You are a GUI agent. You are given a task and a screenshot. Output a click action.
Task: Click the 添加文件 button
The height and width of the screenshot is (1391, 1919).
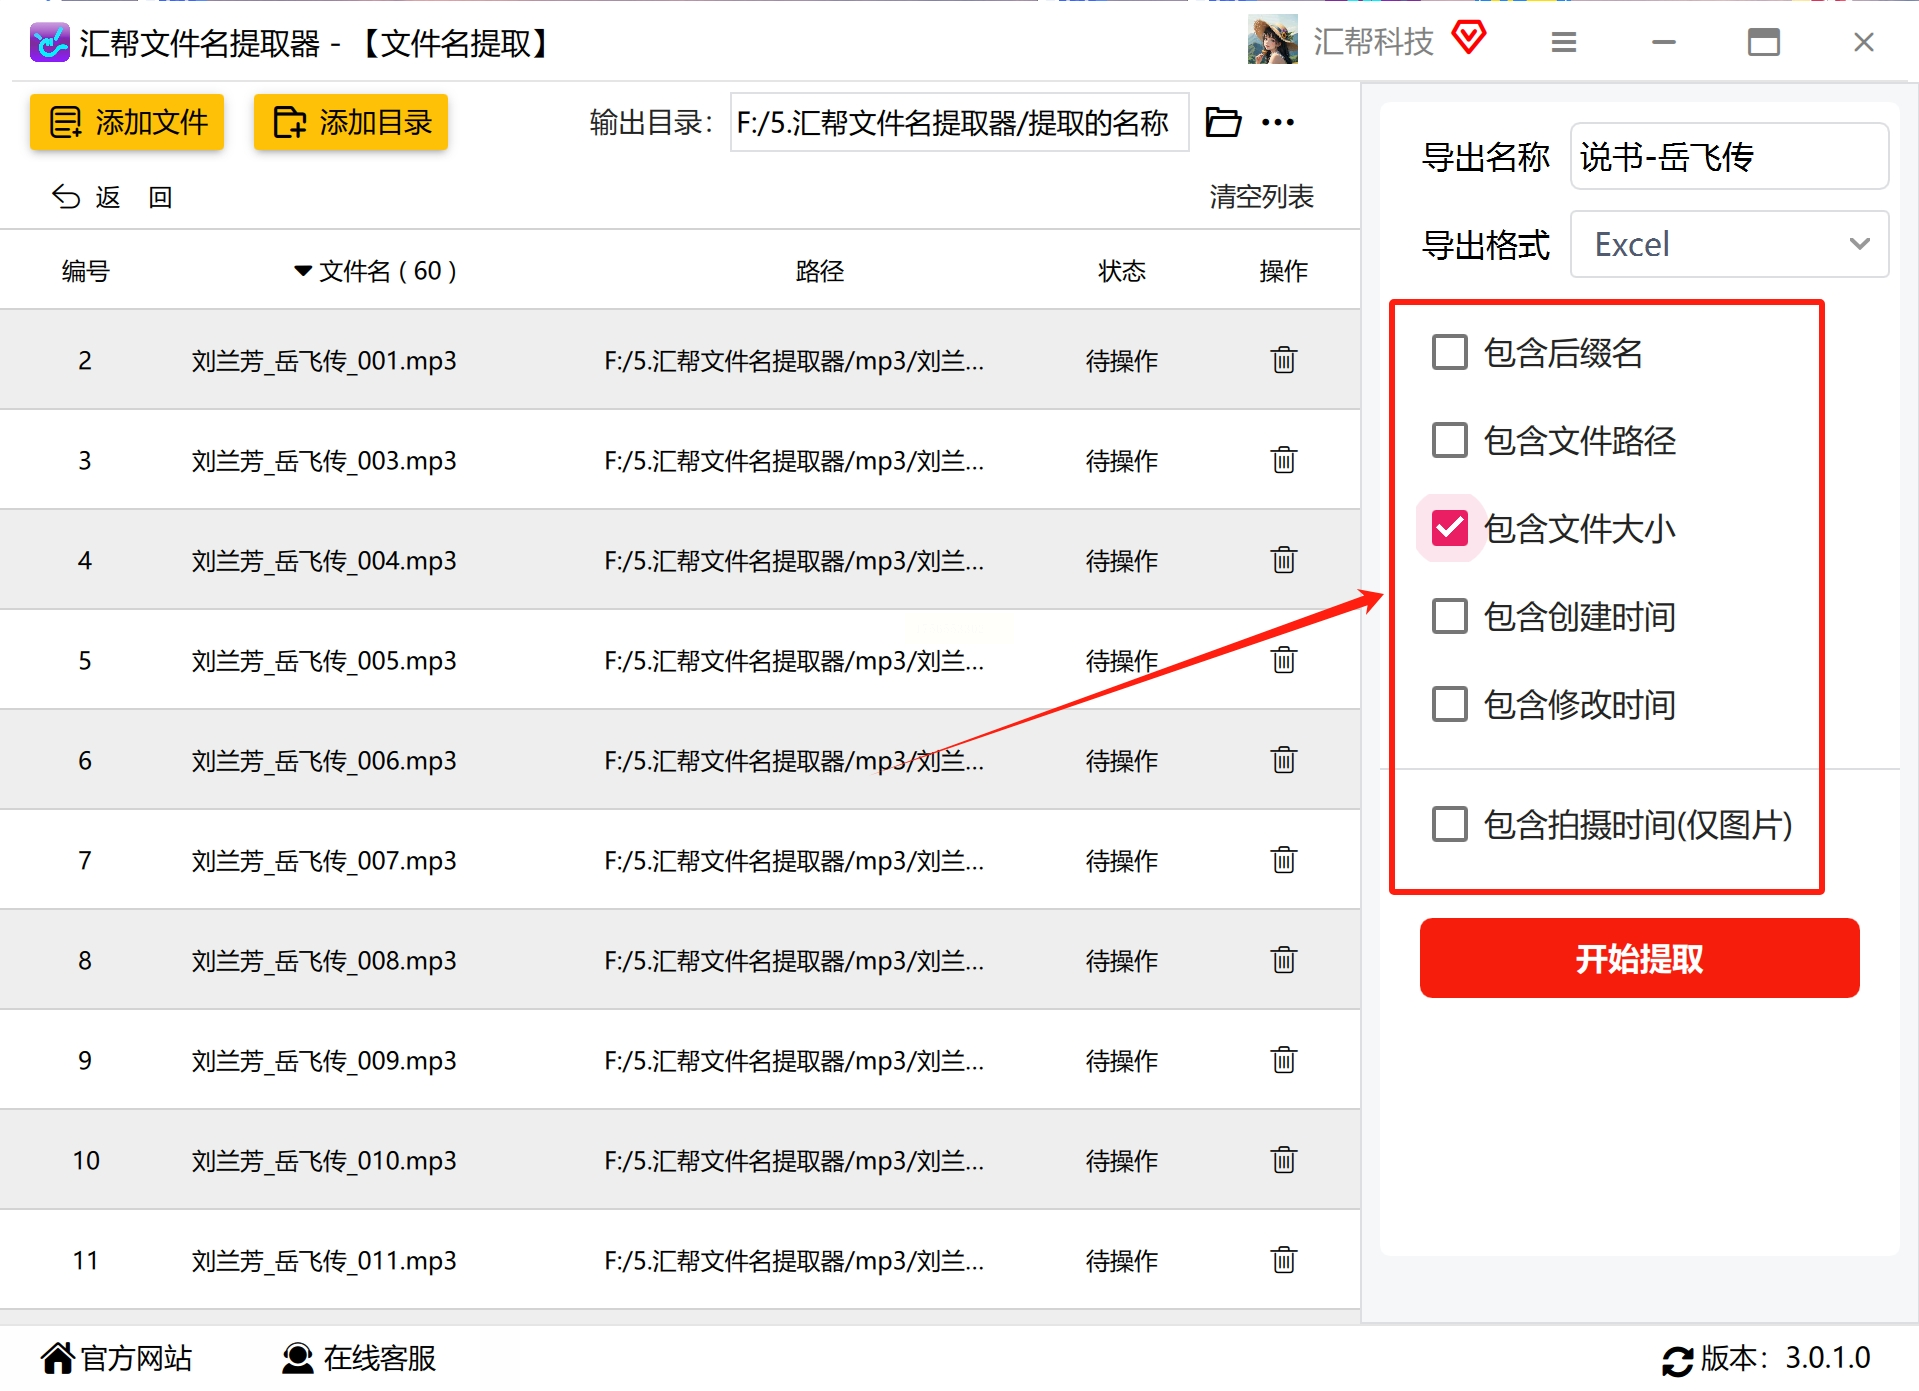click(127, 122)
